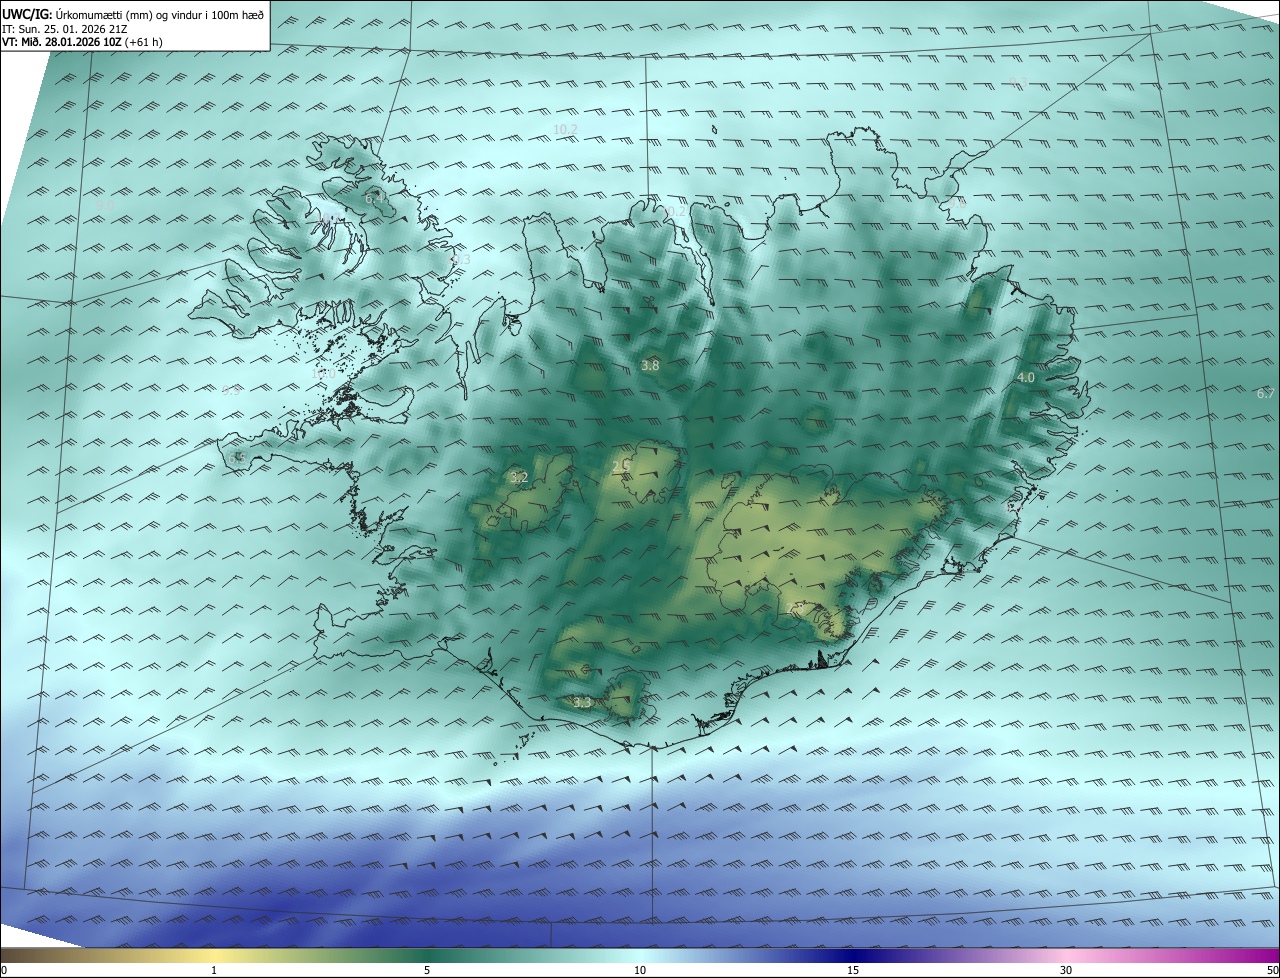Click the 10 tick label on the colour scale
The width and height of the screenshot is (1280, 978).
tap(640, 970)
